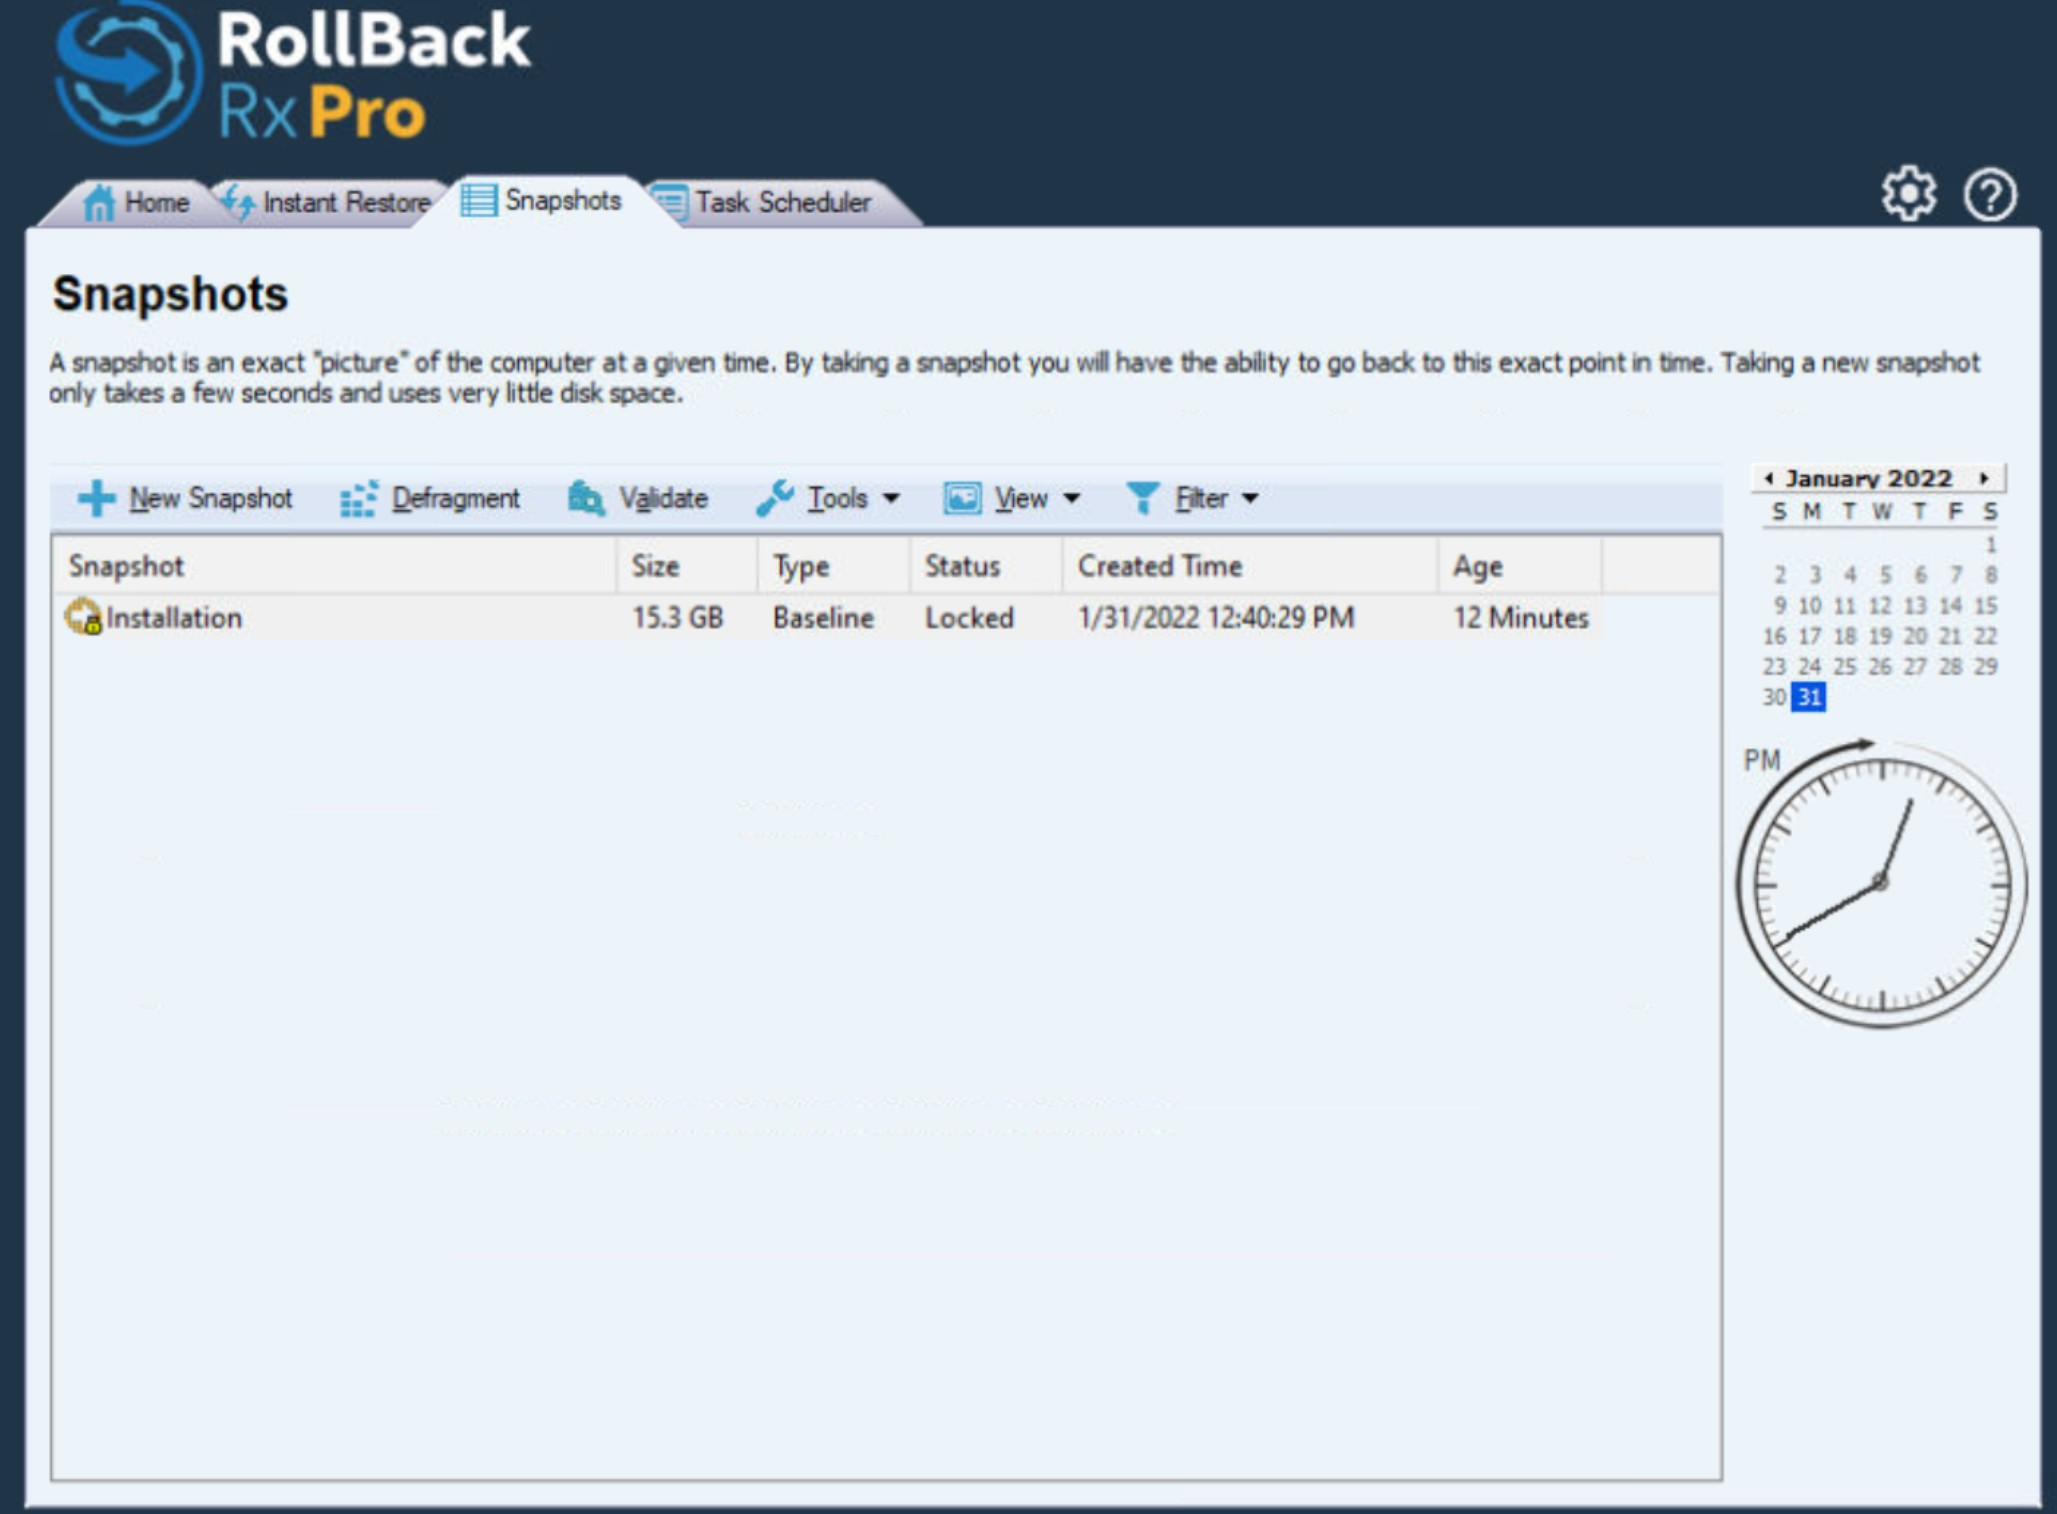Select day 15 in the calendar
Viewport: 2057px width, 1514px height.
click(x=1986, y=605)
